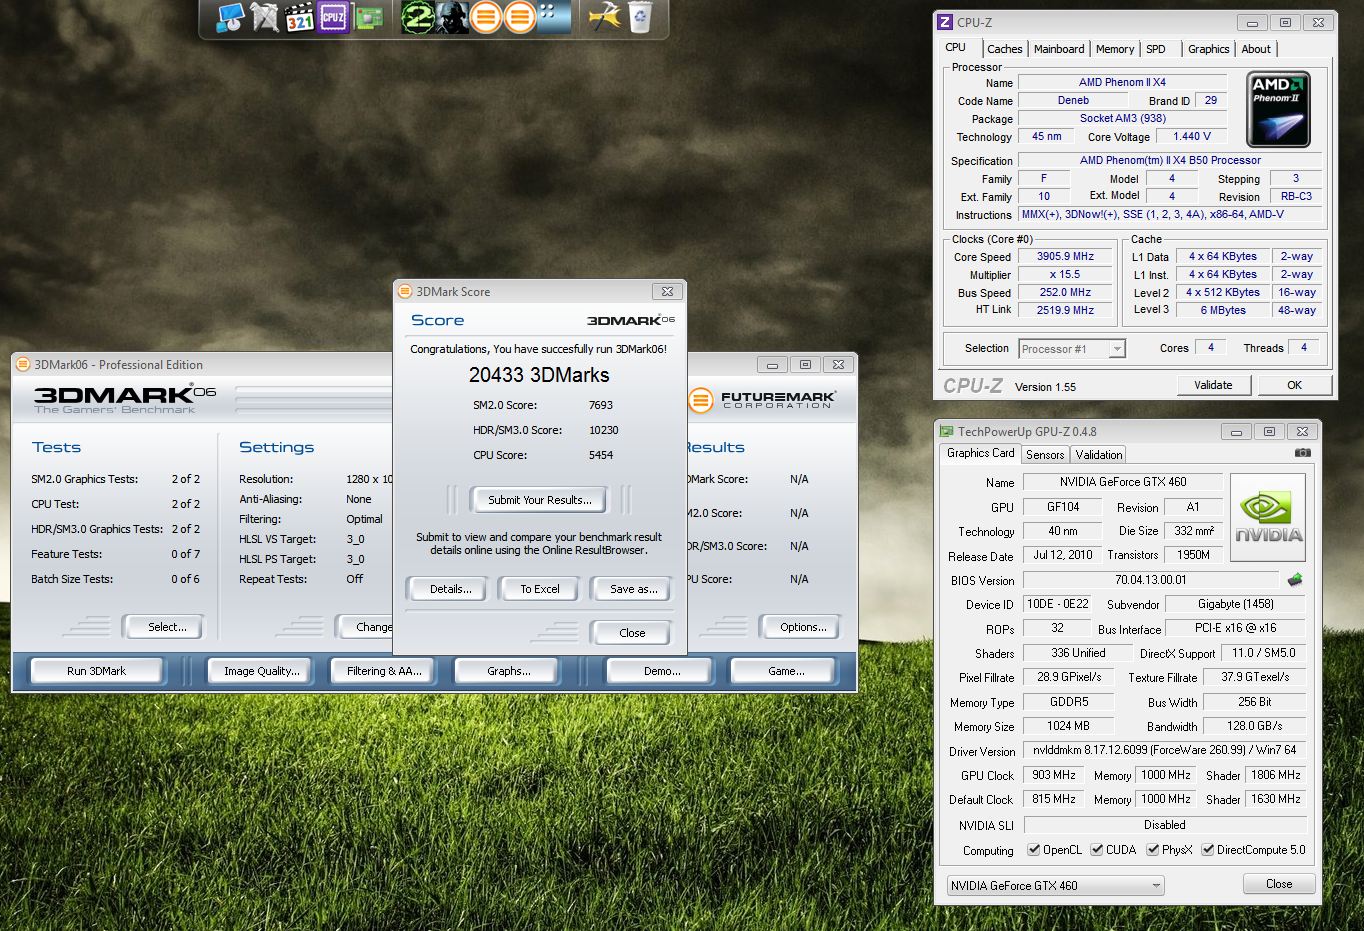Switch to the Validation tab in GPU-Z
Viewport: 1364px width, 931px height.
pos(1099,455)
